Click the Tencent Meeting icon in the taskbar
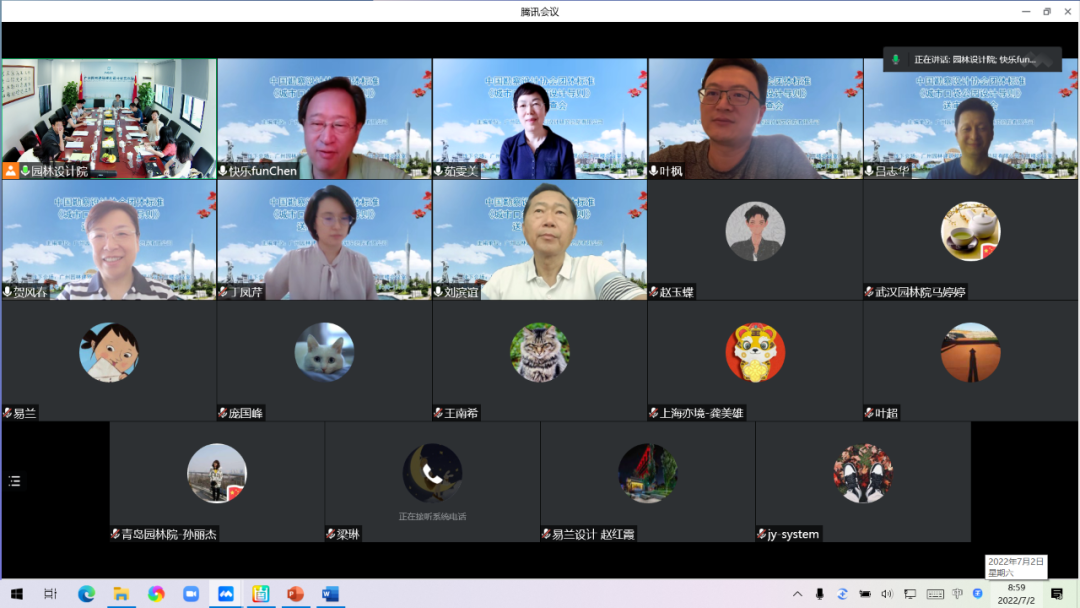 coord(226,594)
